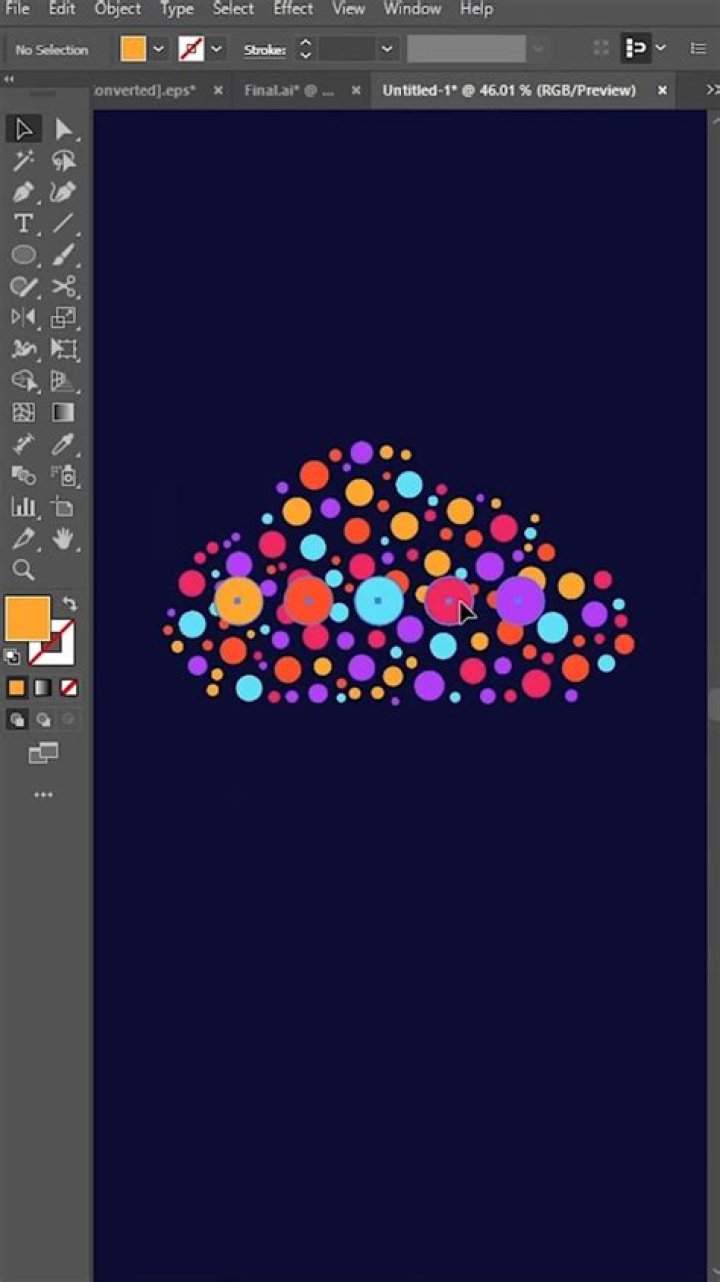Viewport: 720px width, 1282px height.
Task: Pick the Paintbrush tool
Action: 64,255
